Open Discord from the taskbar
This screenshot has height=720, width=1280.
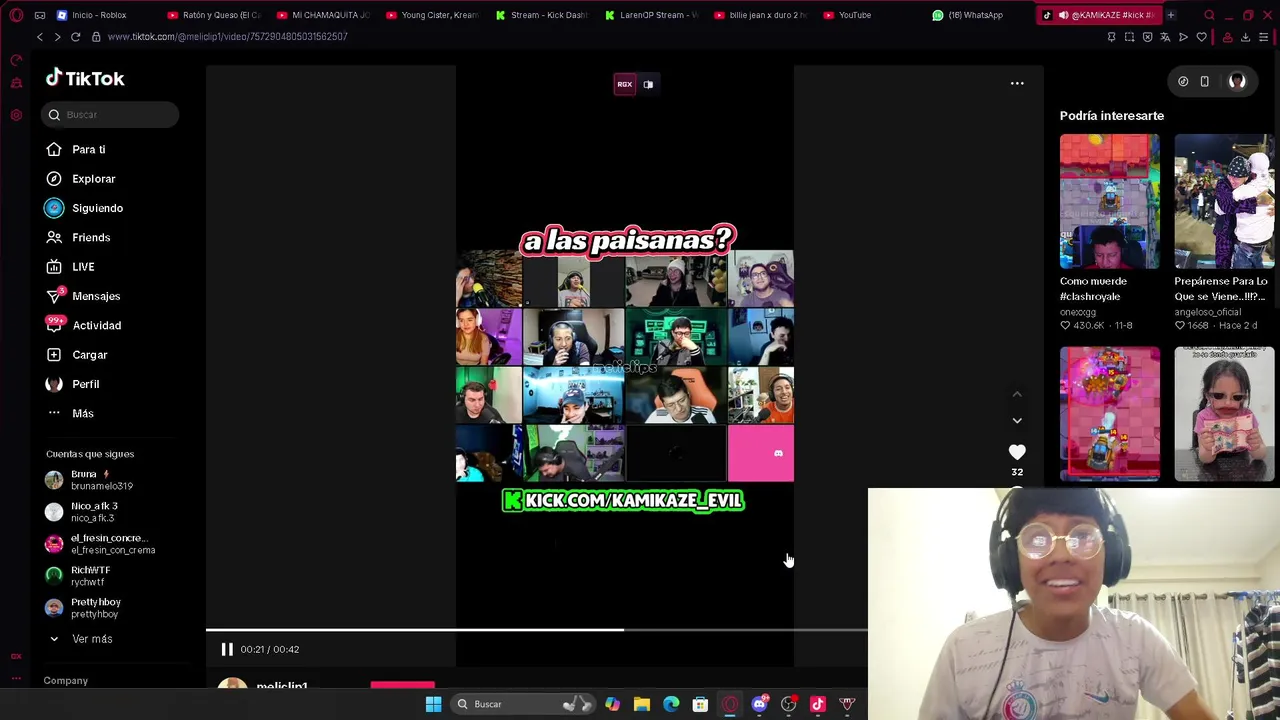point(759,704)
